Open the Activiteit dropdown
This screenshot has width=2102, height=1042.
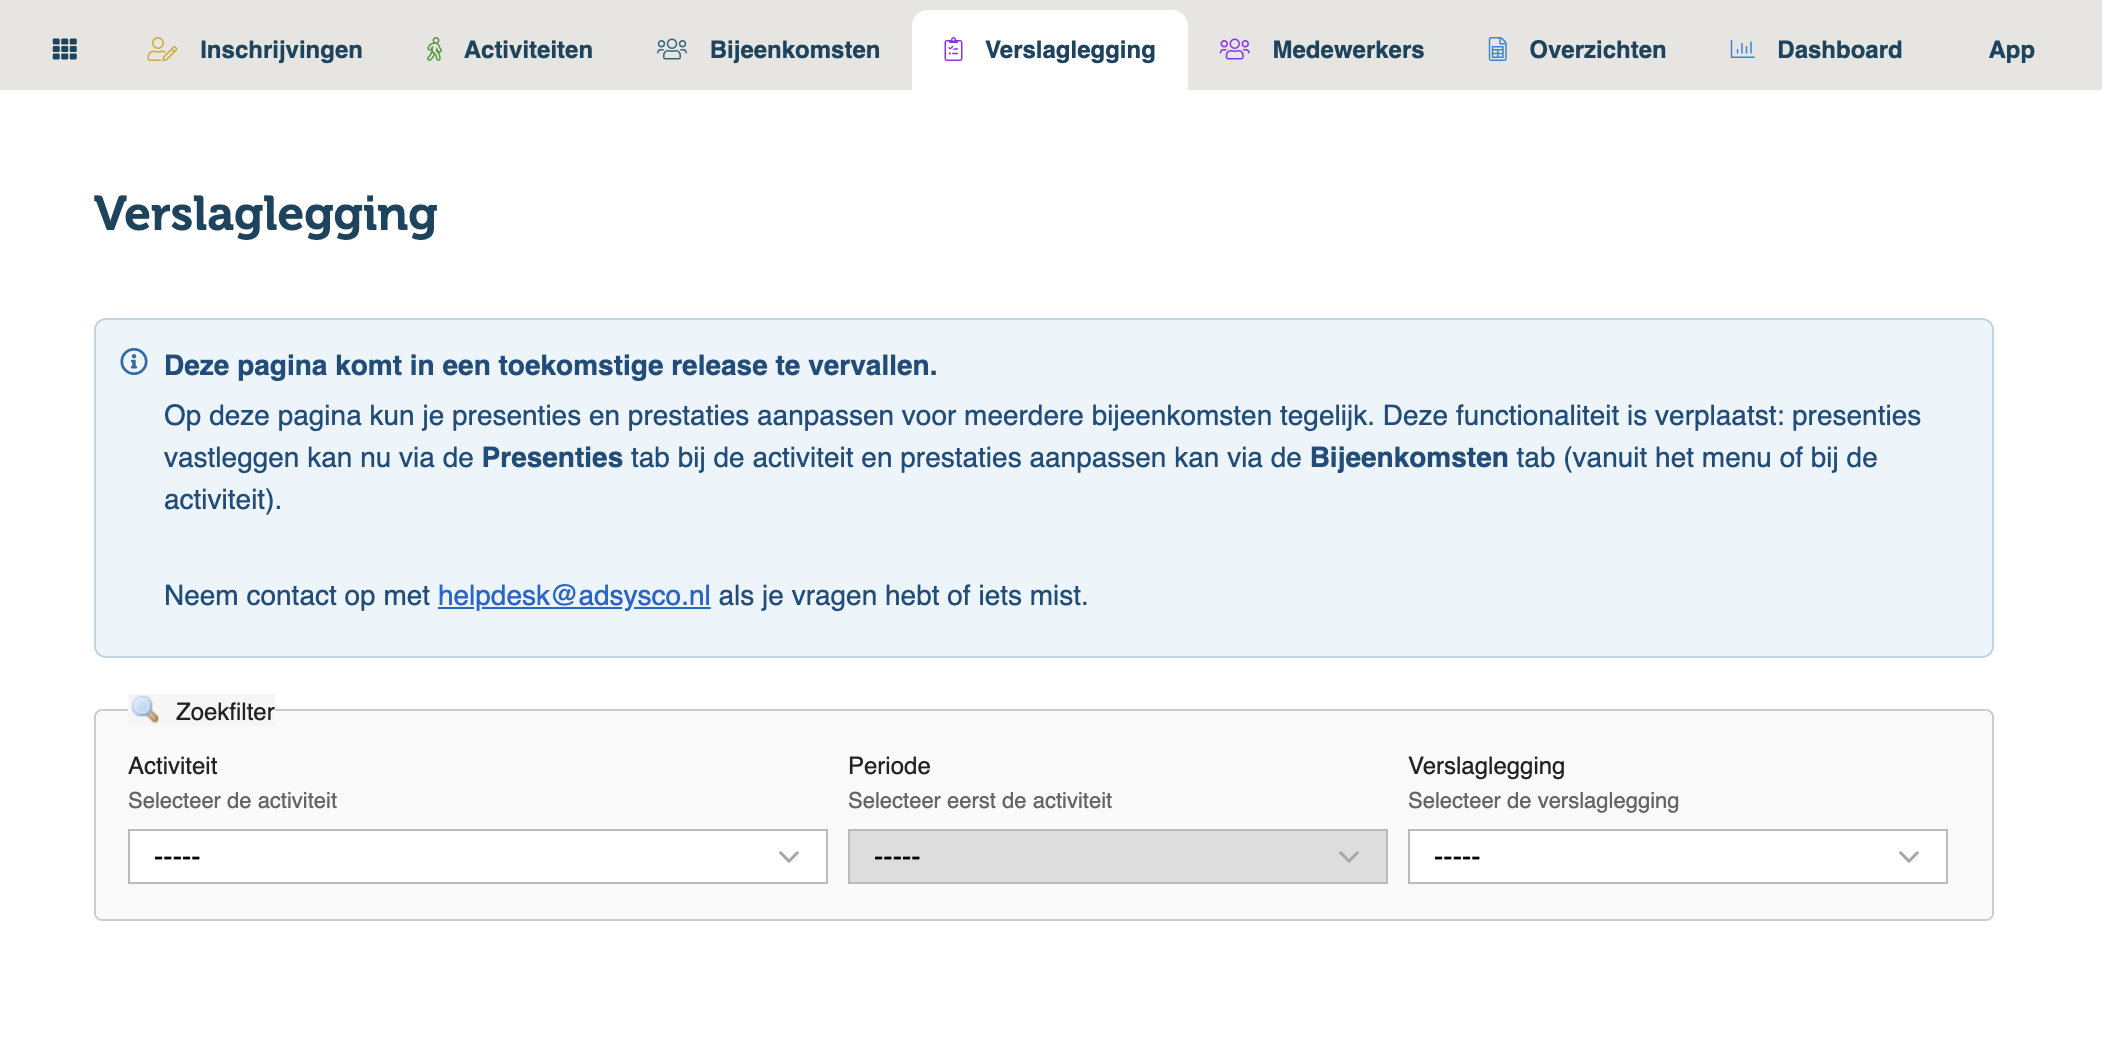coord(477,856)
